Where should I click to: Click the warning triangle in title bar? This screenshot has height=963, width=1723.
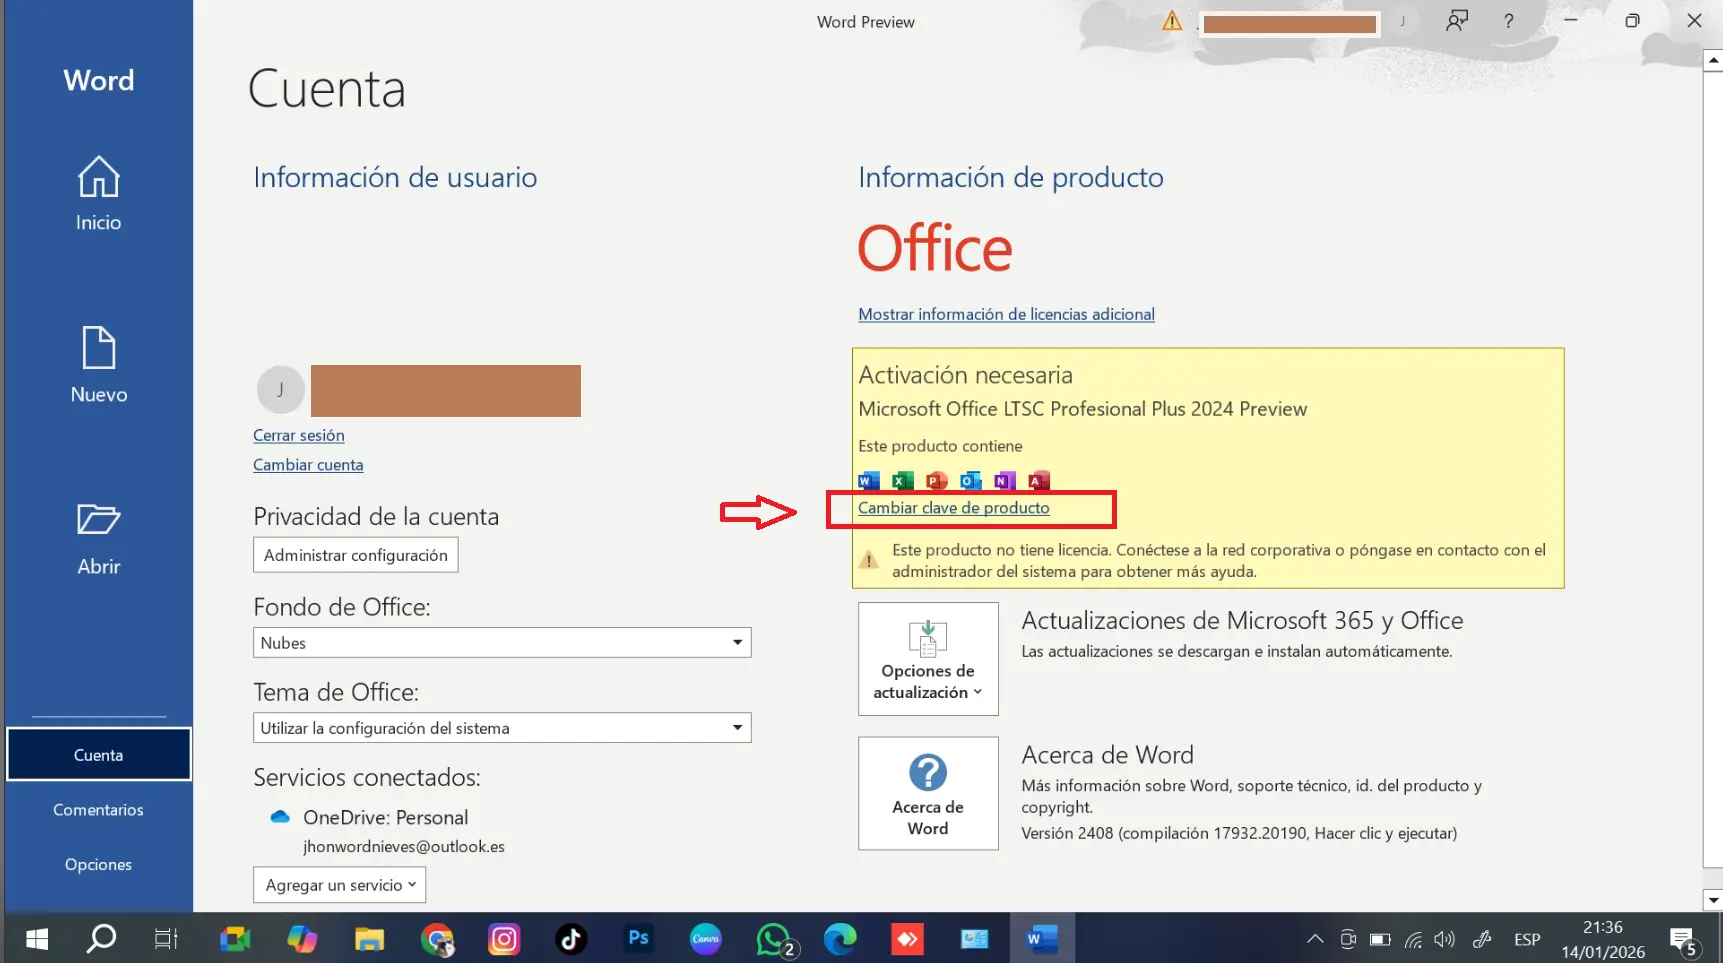pyautogui.click(x=1171, y=21)
